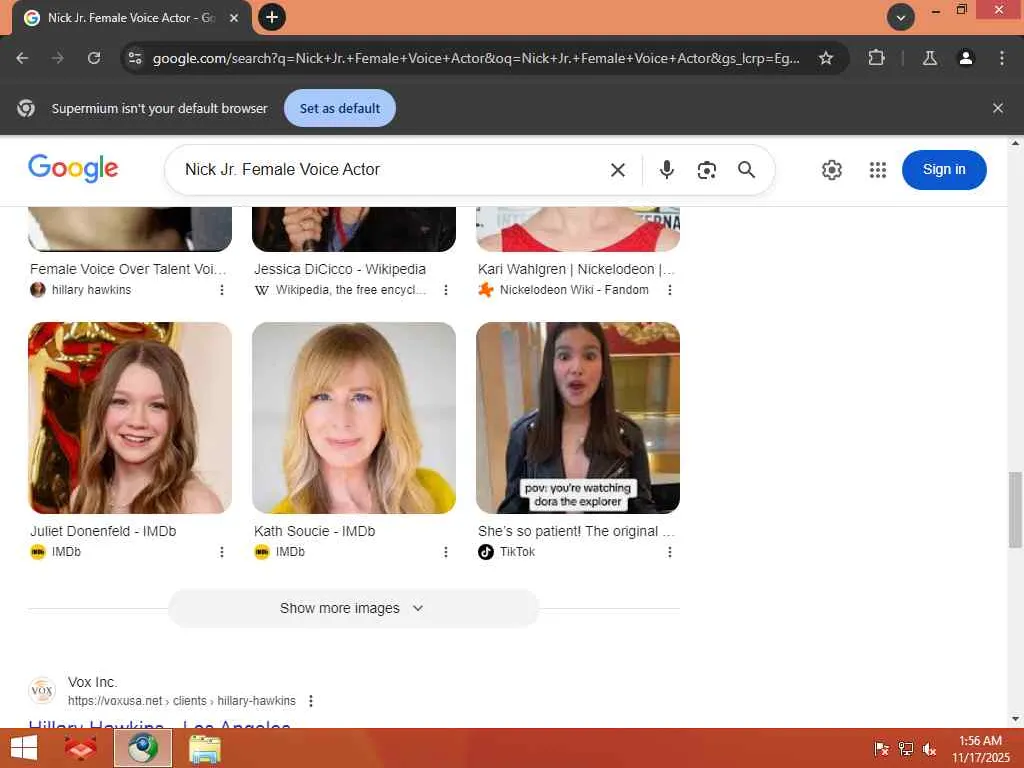
Task: Dismiss the default browser notification bar
Action: click(x=997, y=108)
